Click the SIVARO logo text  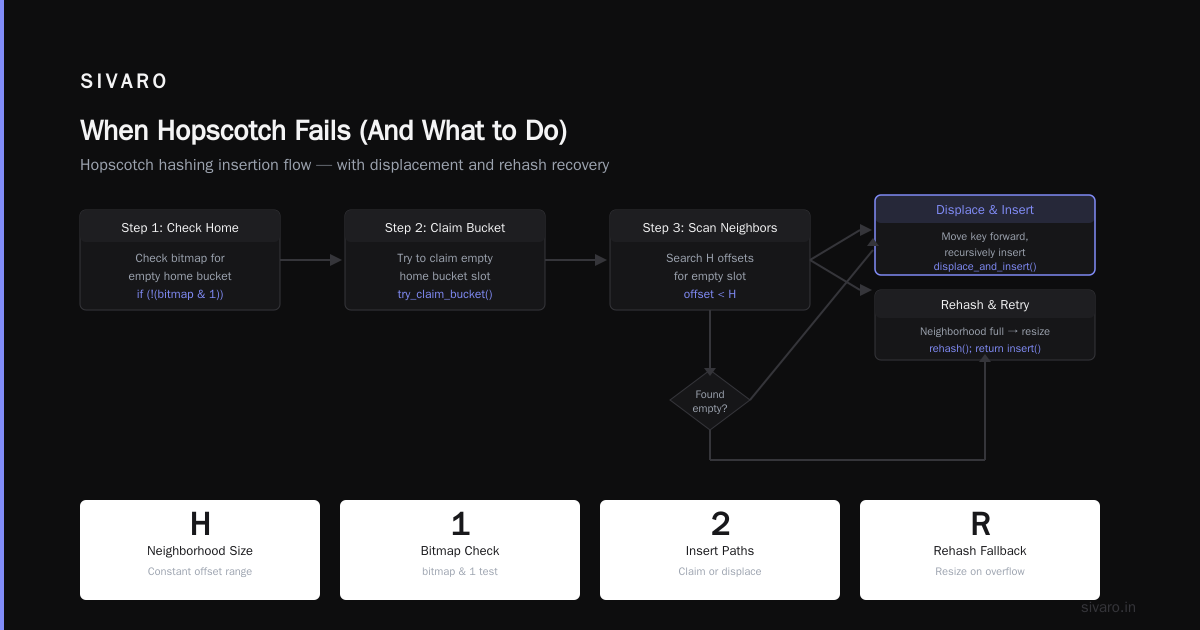(124, 82)
